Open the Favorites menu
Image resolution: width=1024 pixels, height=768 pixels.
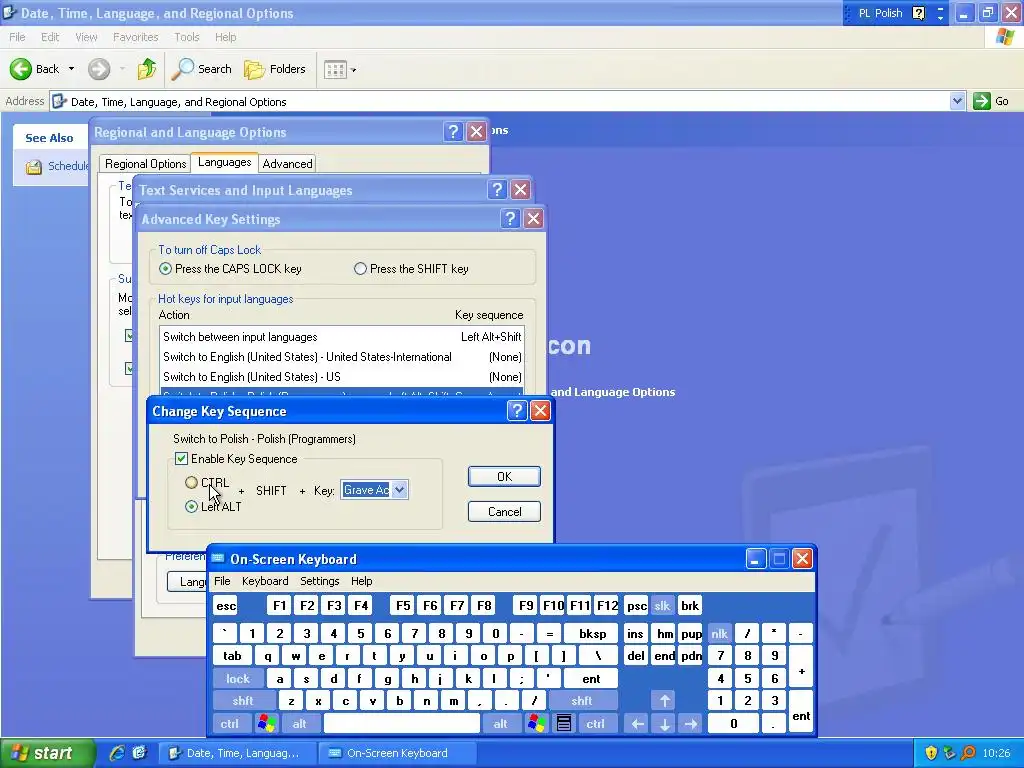coord(135,37)
